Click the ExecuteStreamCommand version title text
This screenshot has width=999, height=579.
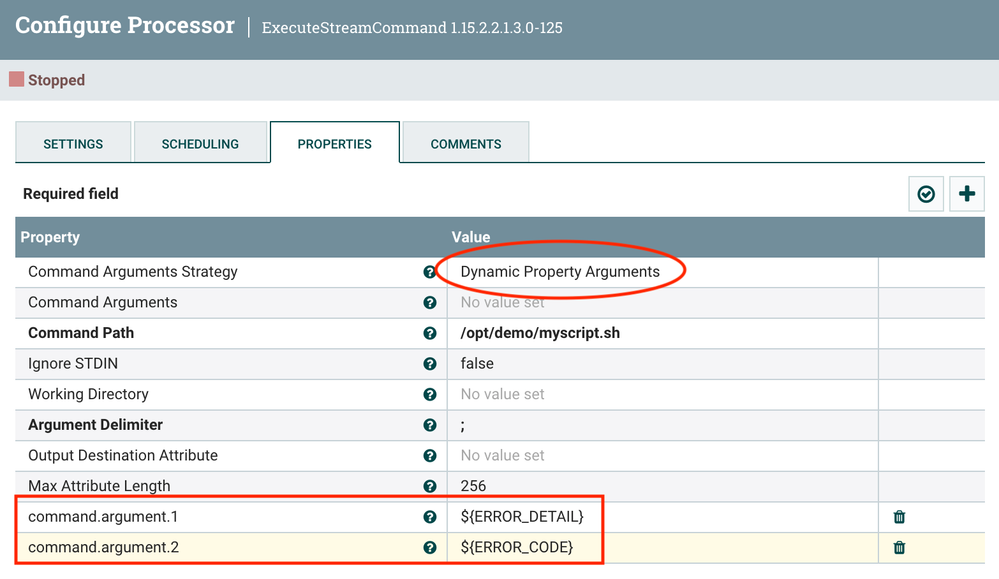[x=412, y=28]
